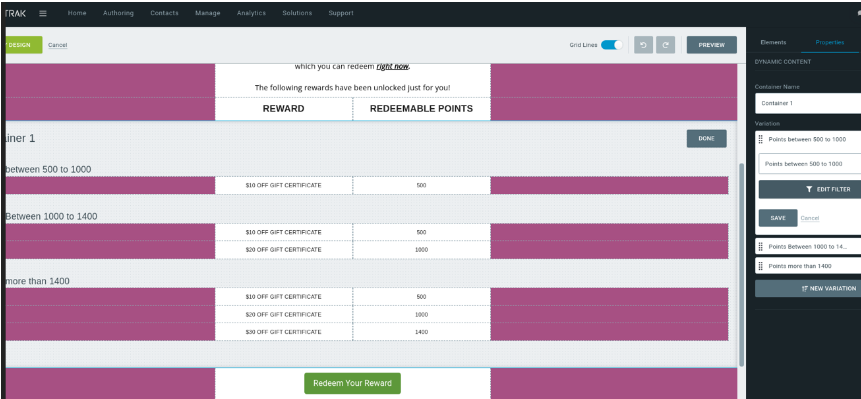This screenshot has width=861, height=399.
Task: Grab handle of Points Between 1000 to 14... variation
Action: tap(761, 247)
